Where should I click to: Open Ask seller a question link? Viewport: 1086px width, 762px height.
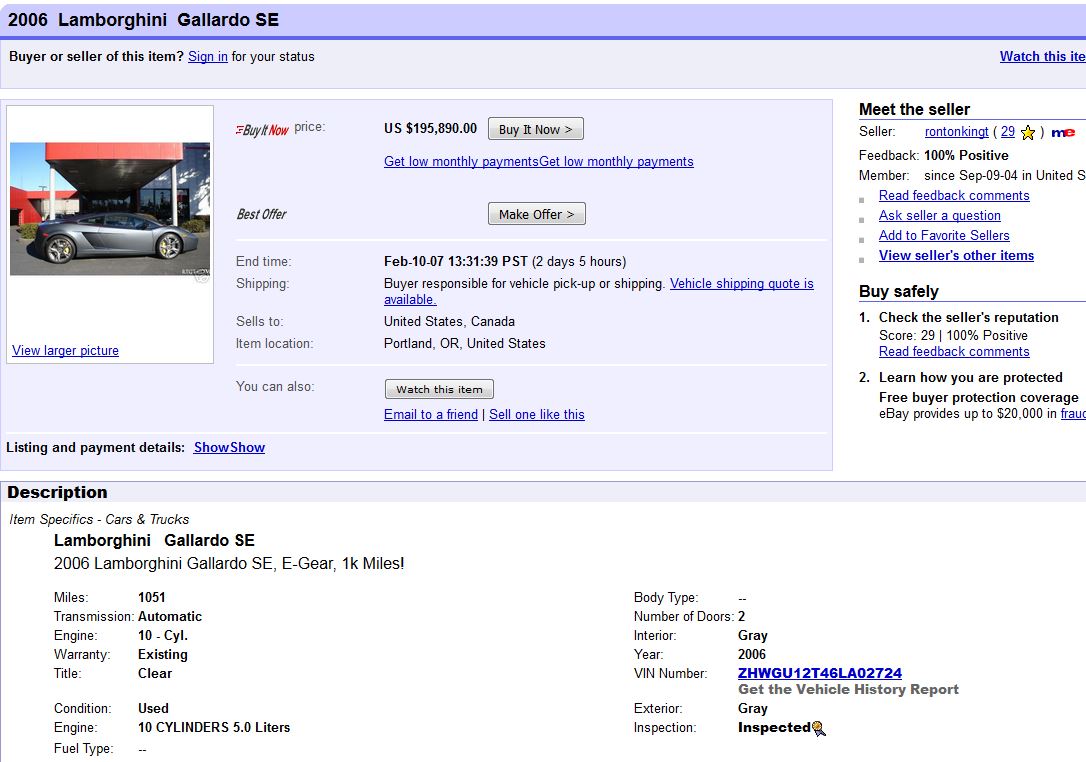pyautogui.click(x=939, y=216)
